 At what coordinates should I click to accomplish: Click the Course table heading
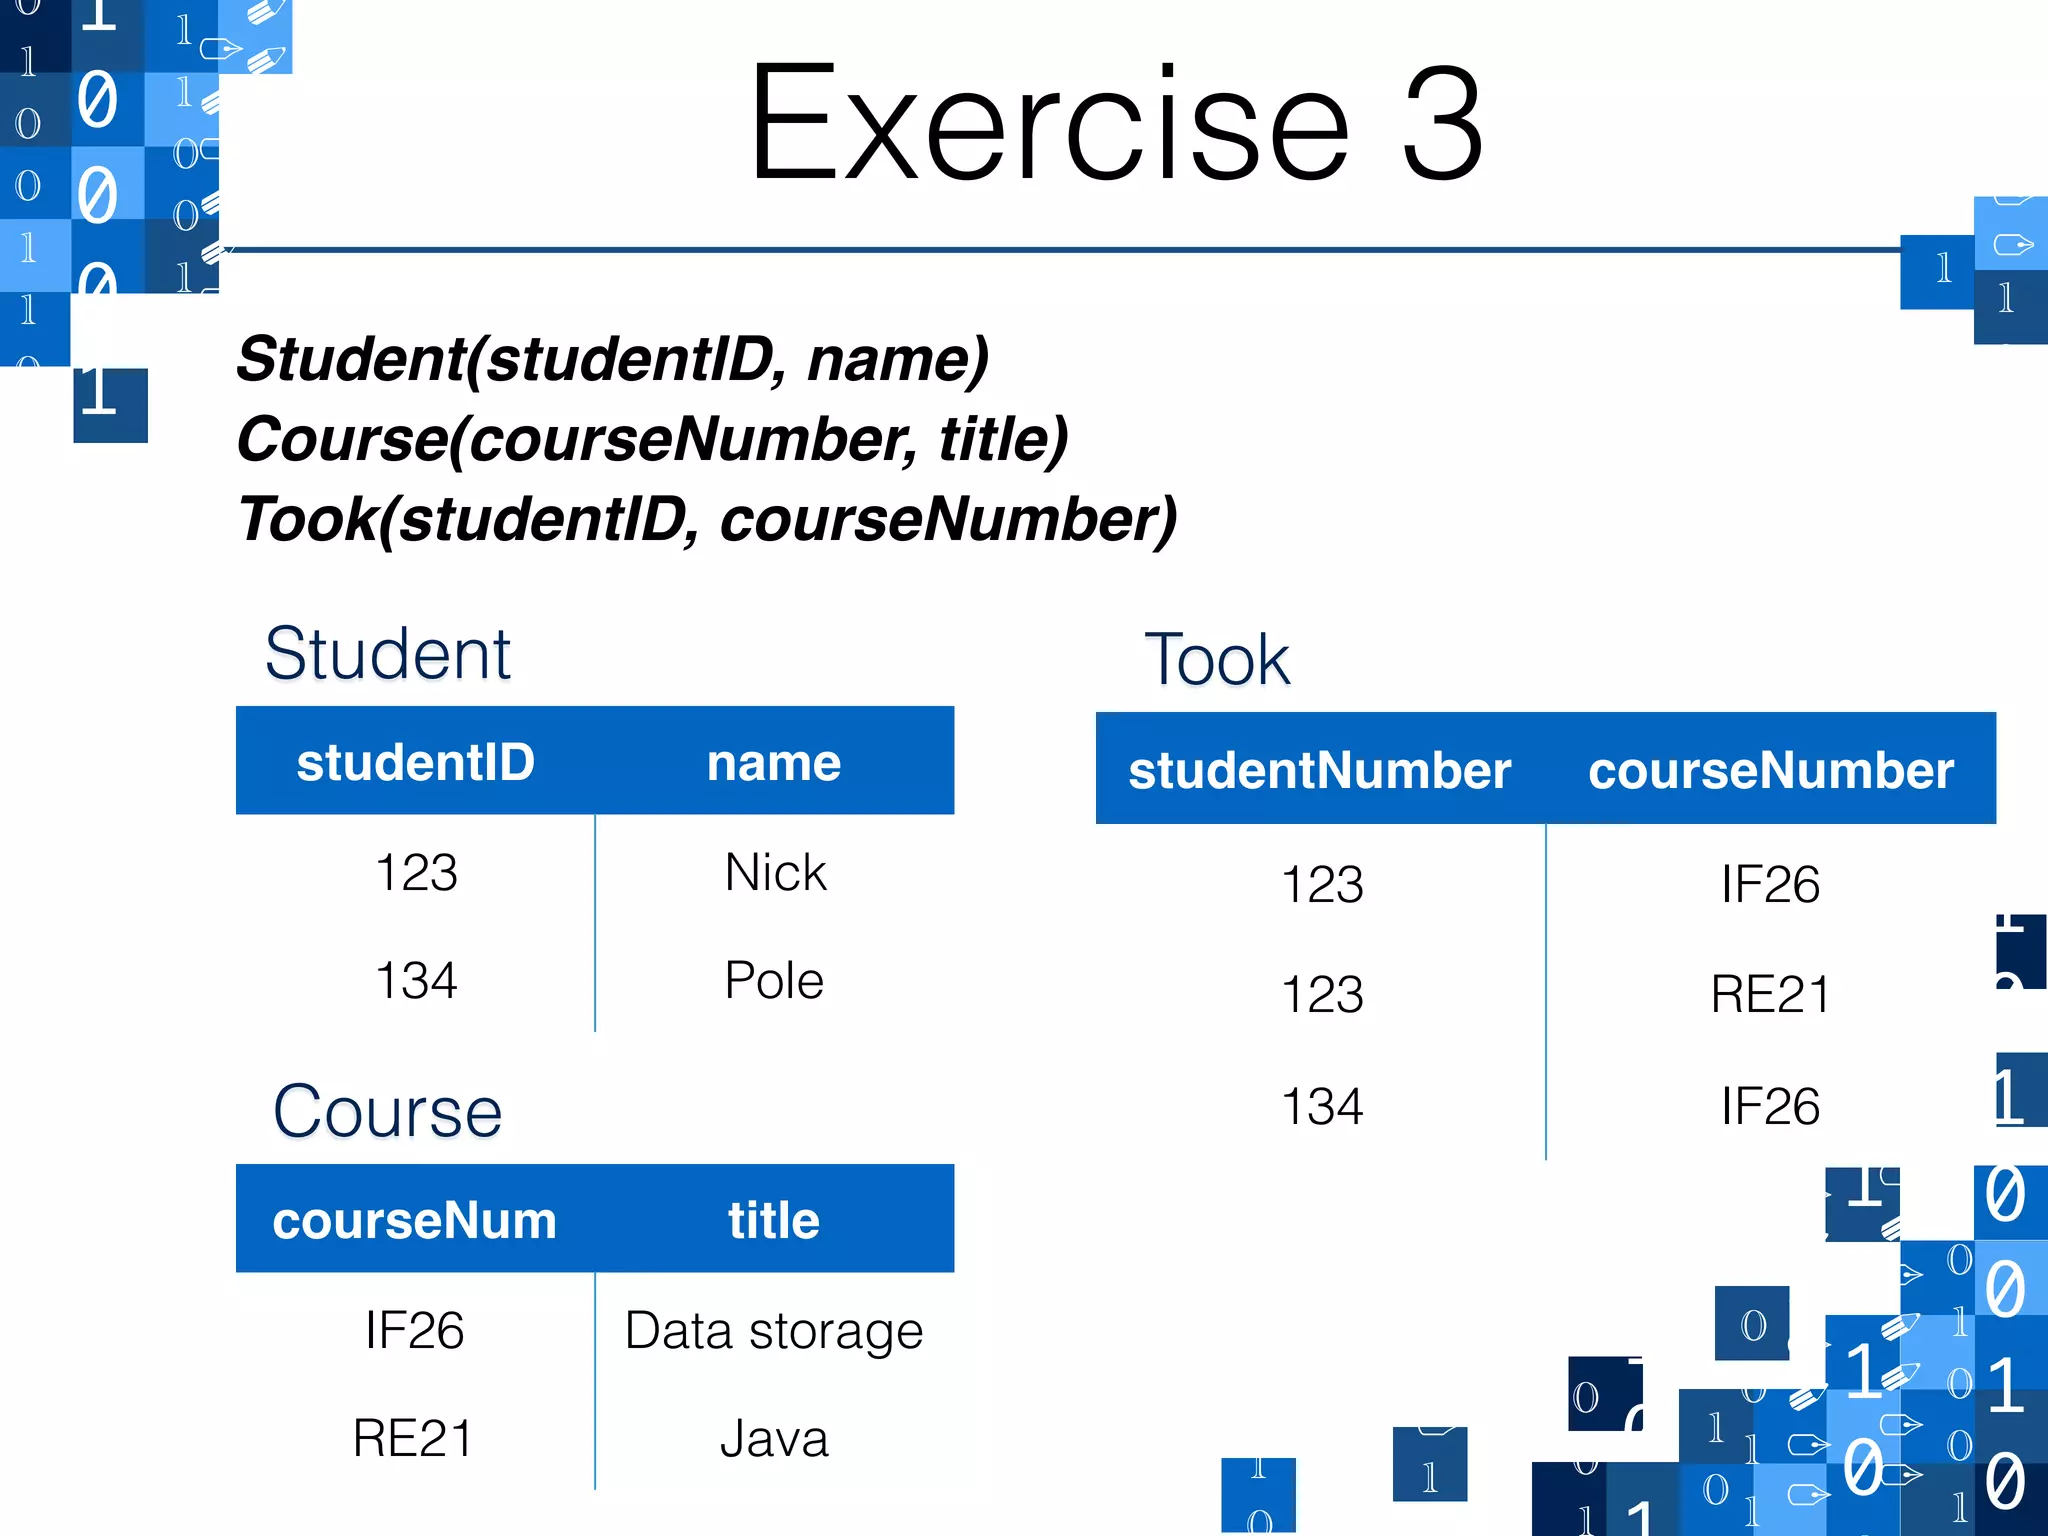coord(387,1111)
